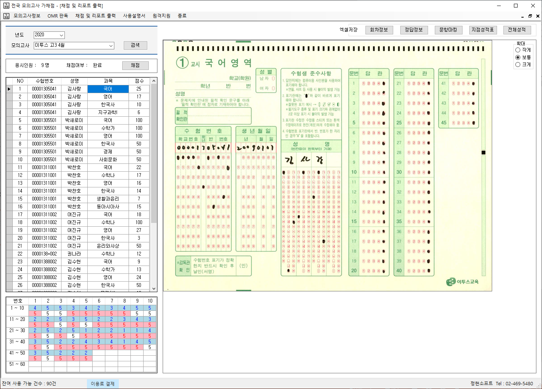542x389 pixels.
Task: Restore the inner child window
Action: pos(530,16)
